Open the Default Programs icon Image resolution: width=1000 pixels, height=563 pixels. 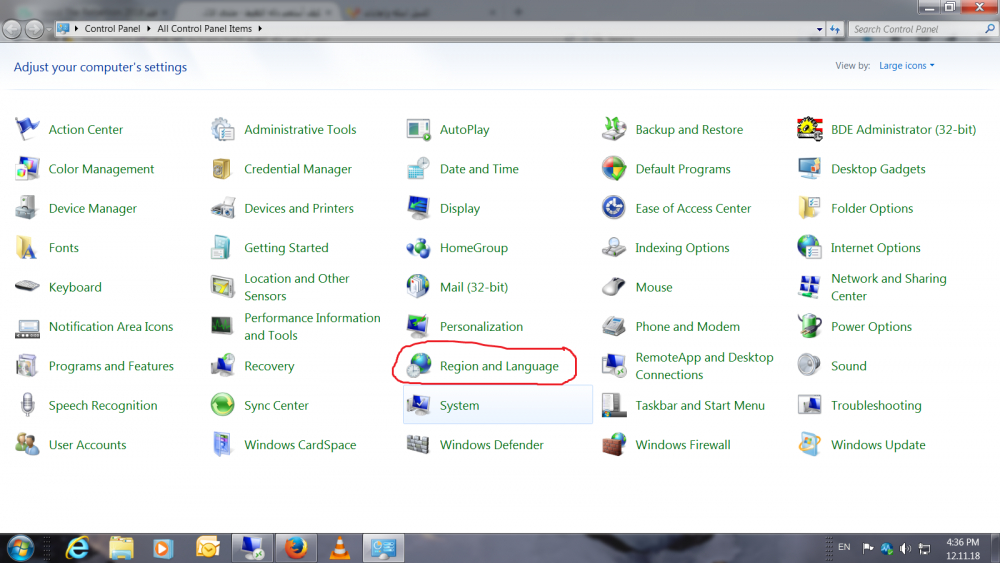coord(614,169)
